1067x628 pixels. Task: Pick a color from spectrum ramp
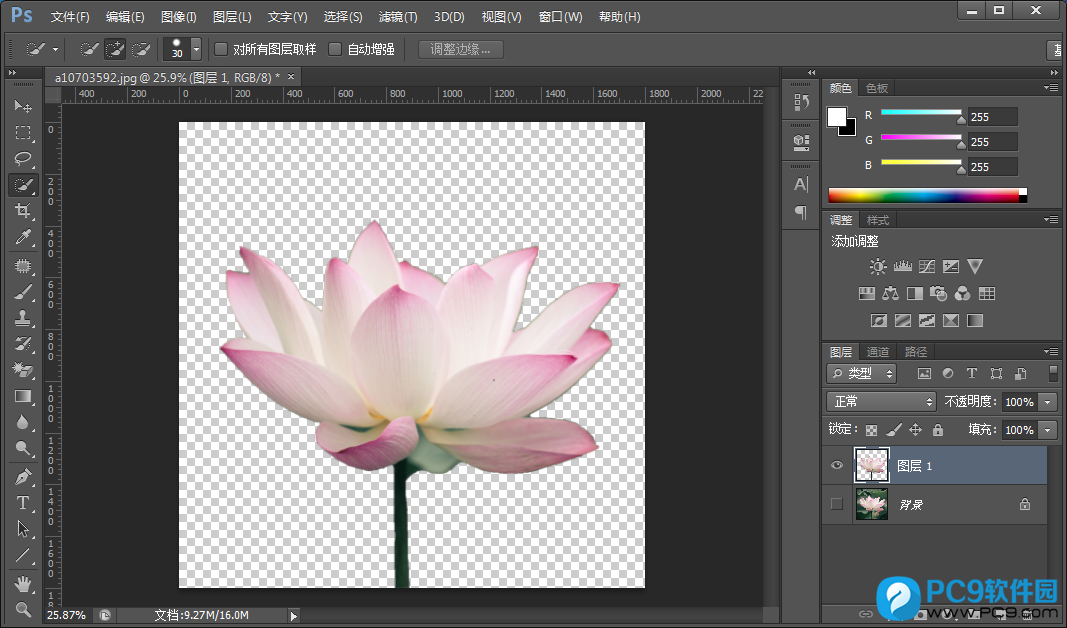pyautogui.click(x=928, y=196)
